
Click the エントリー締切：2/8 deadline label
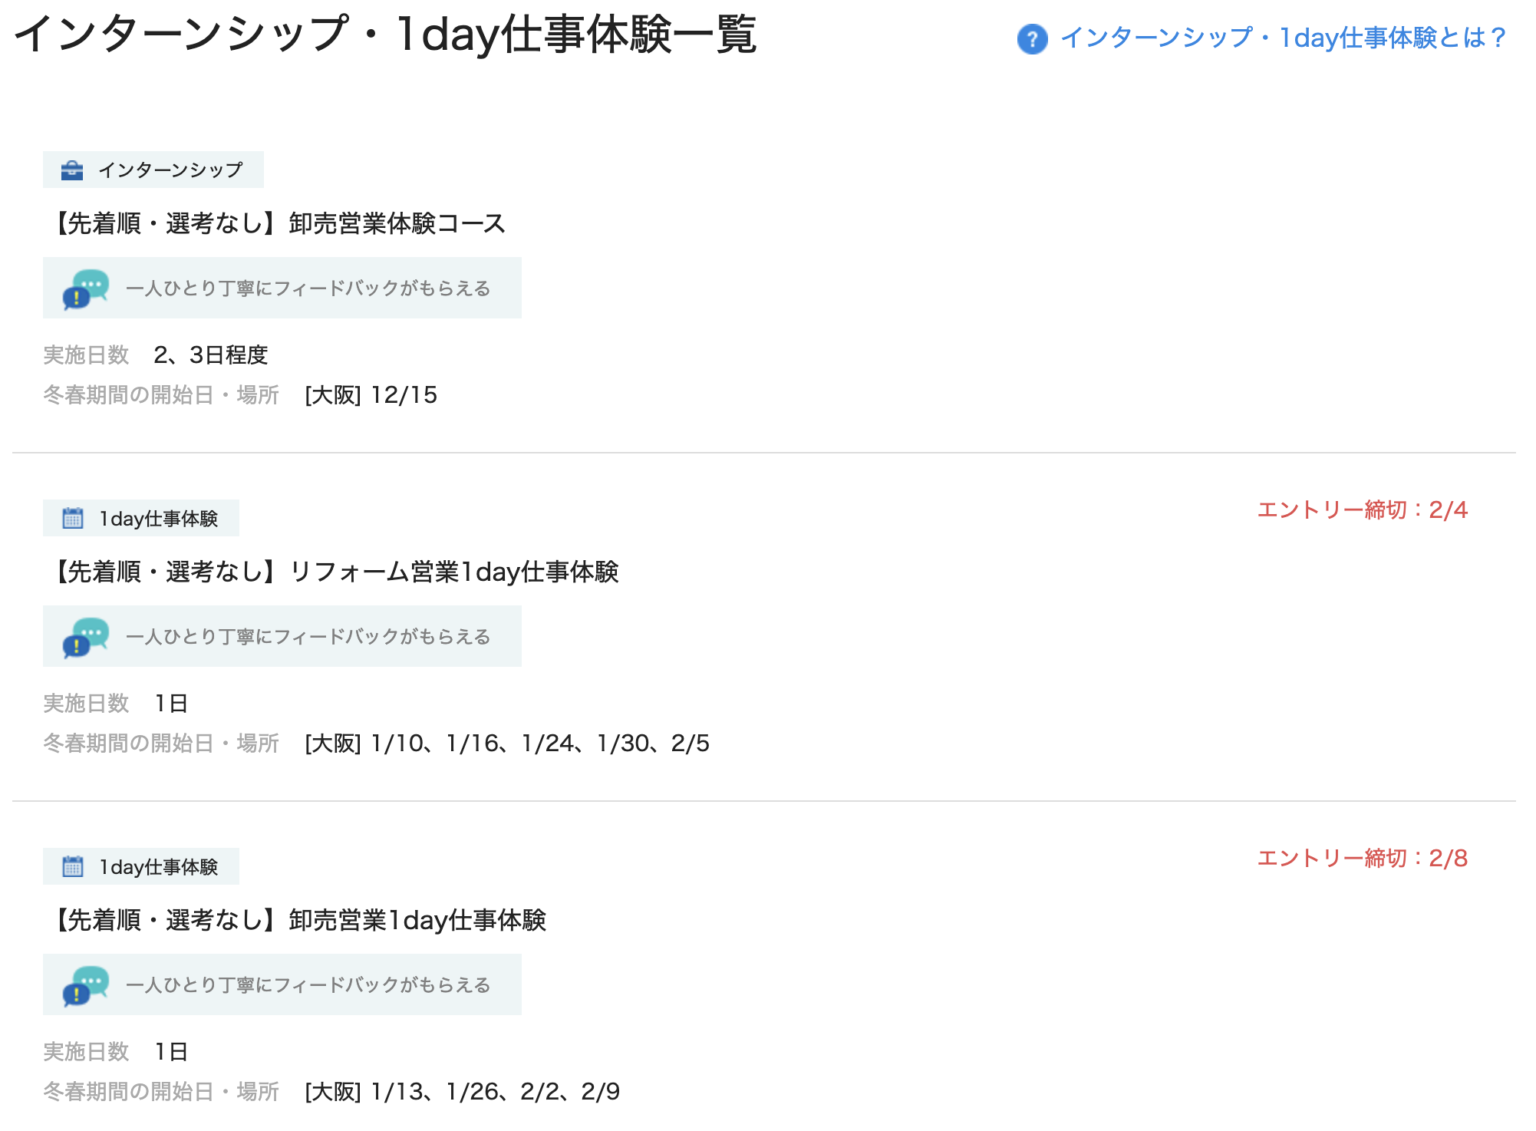point(1362,858)
